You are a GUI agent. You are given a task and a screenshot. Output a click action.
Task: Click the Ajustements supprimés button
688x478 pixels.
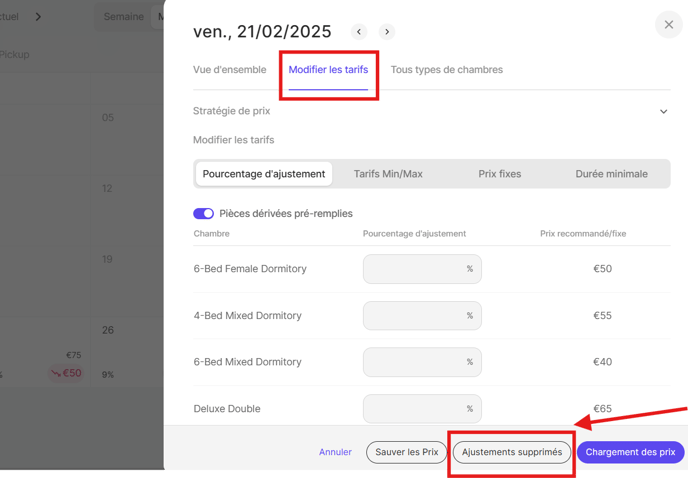(512, 452)
